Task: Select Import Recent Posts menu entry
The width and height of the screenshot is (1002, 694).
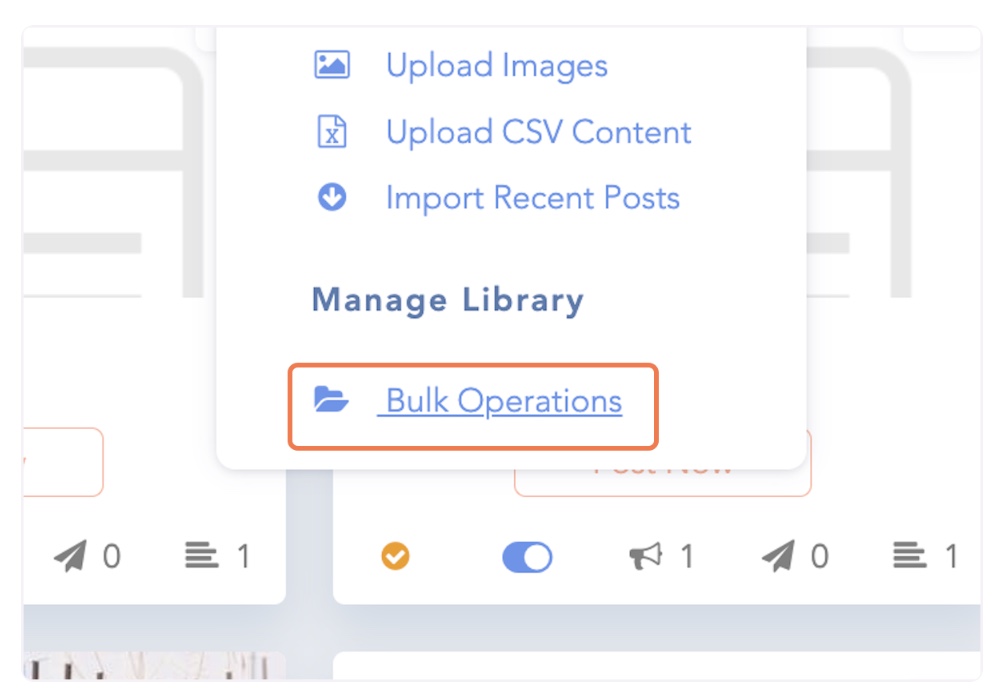Action: tap(532, 198)
